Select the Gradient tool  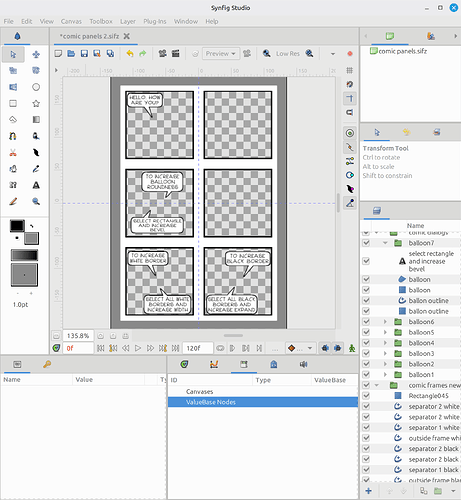click(x=36, y=120)
